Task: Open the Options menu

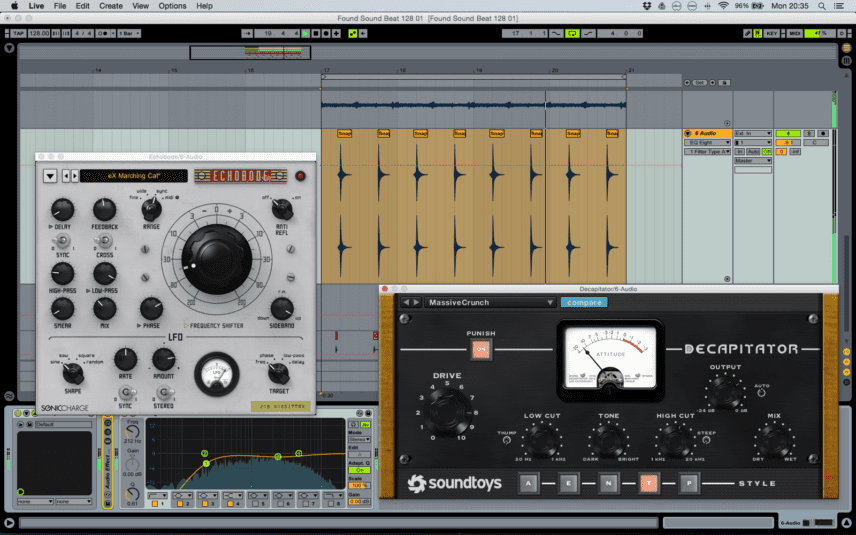Action: click(172, 6)
